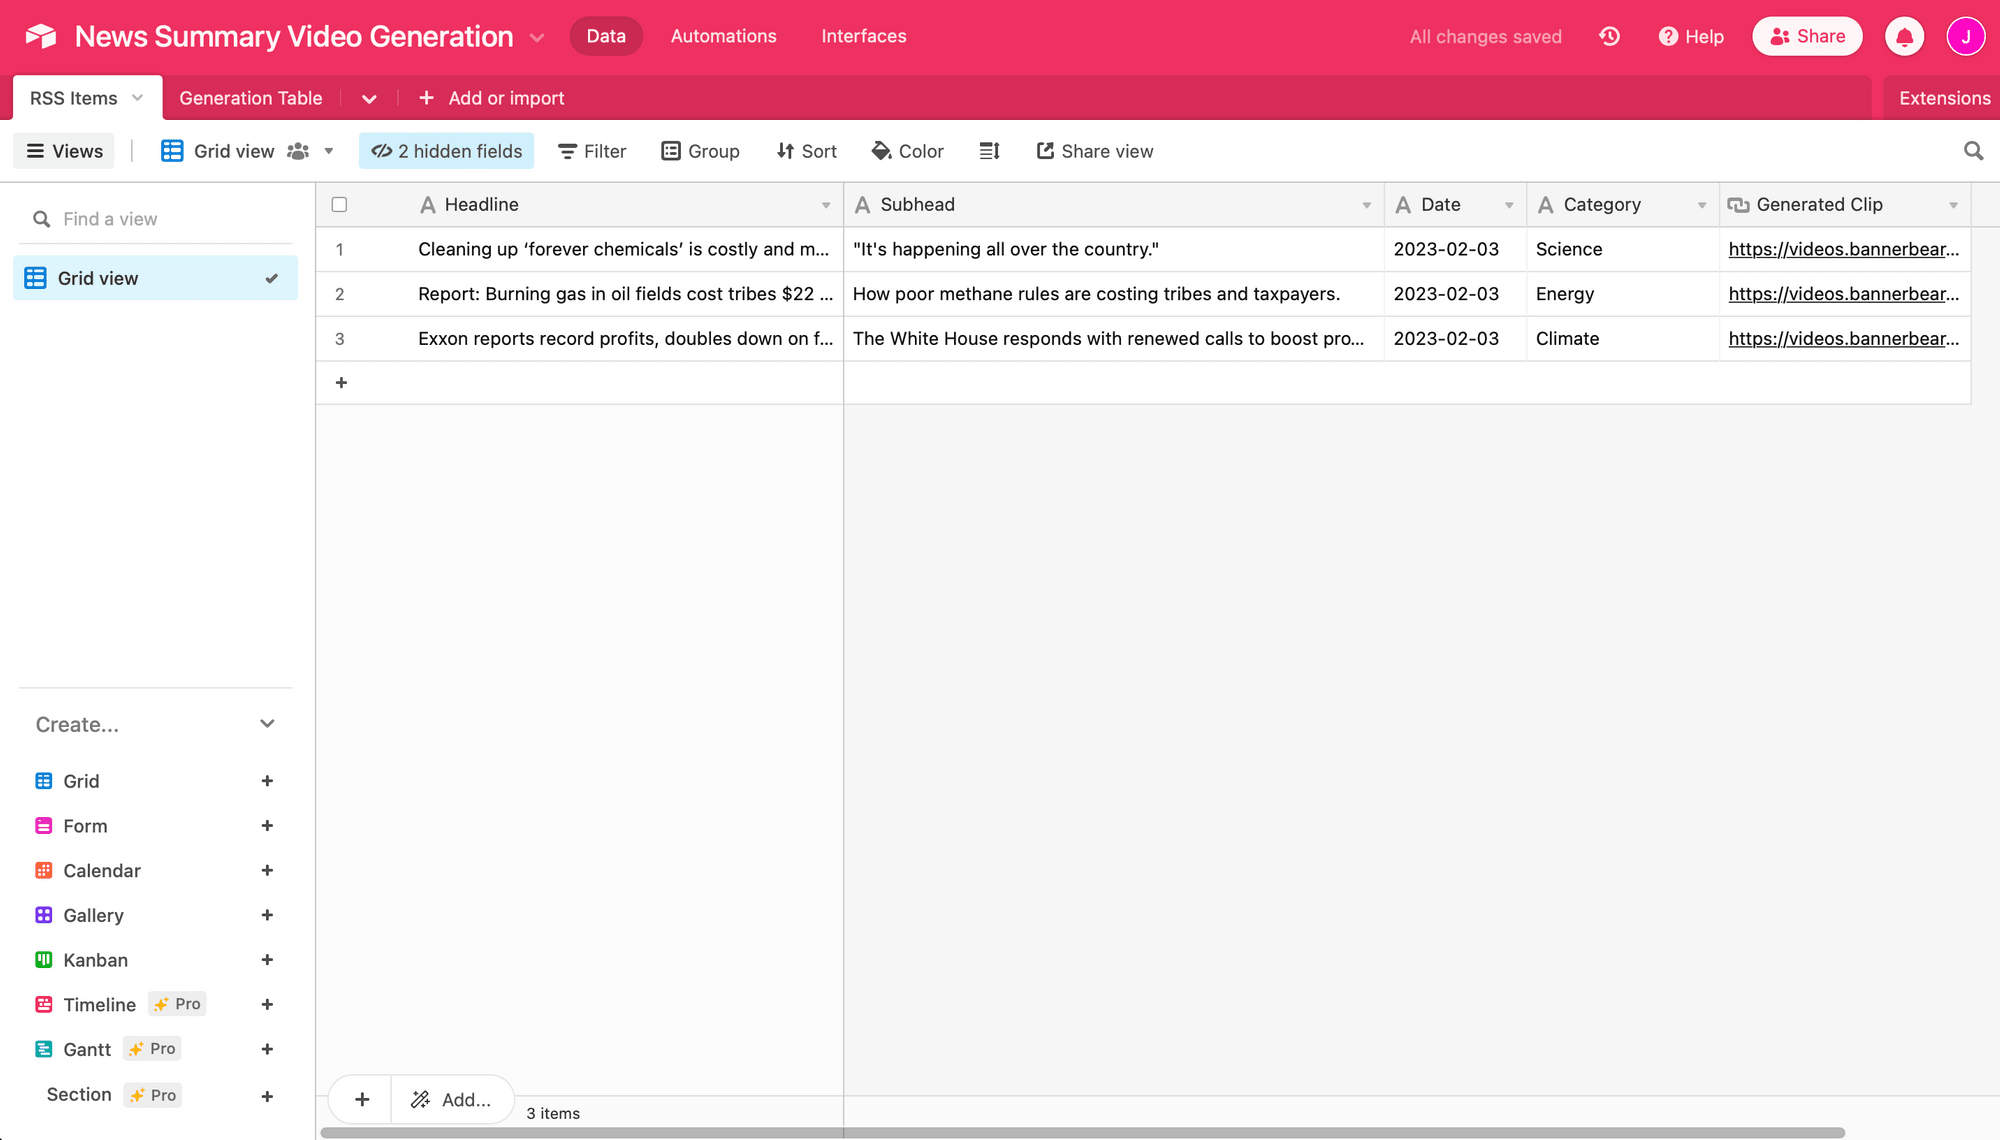The height and width of the screenshot is (1140, 2000).
Task: Click the Category column header dropdown
Action: click(1702, 205)
